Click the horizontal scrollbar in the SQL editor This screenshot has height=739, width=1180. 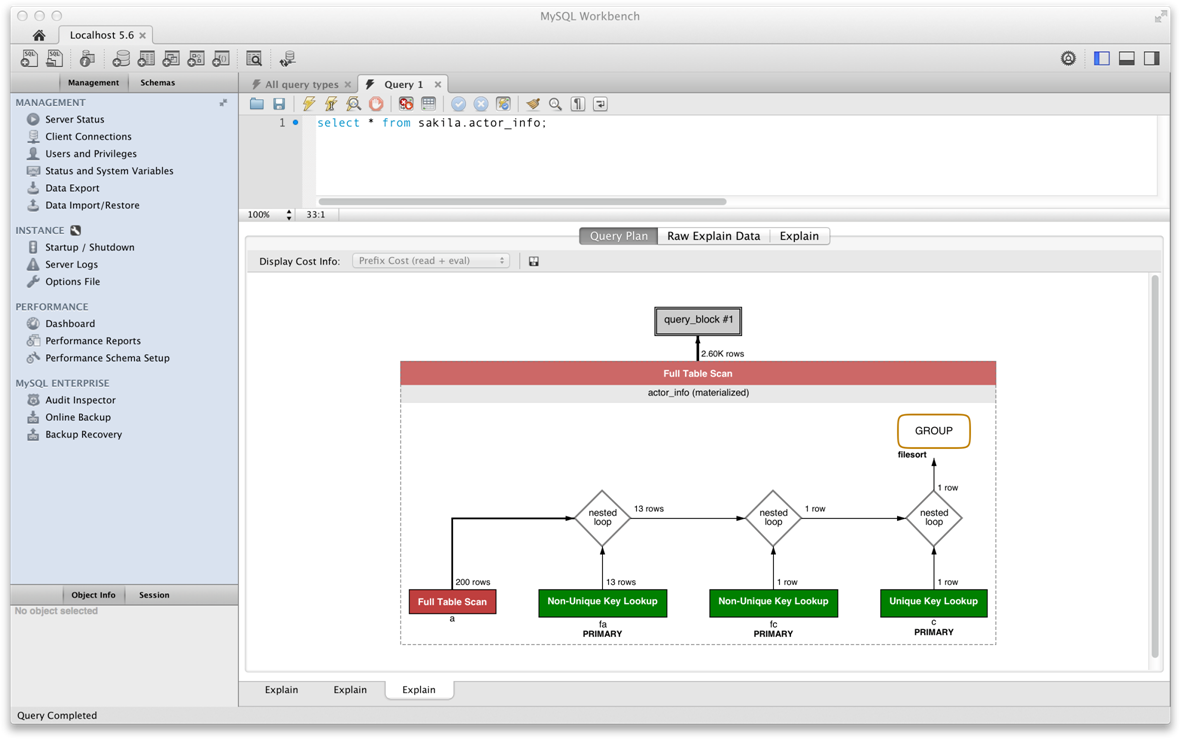coord(522,202)
